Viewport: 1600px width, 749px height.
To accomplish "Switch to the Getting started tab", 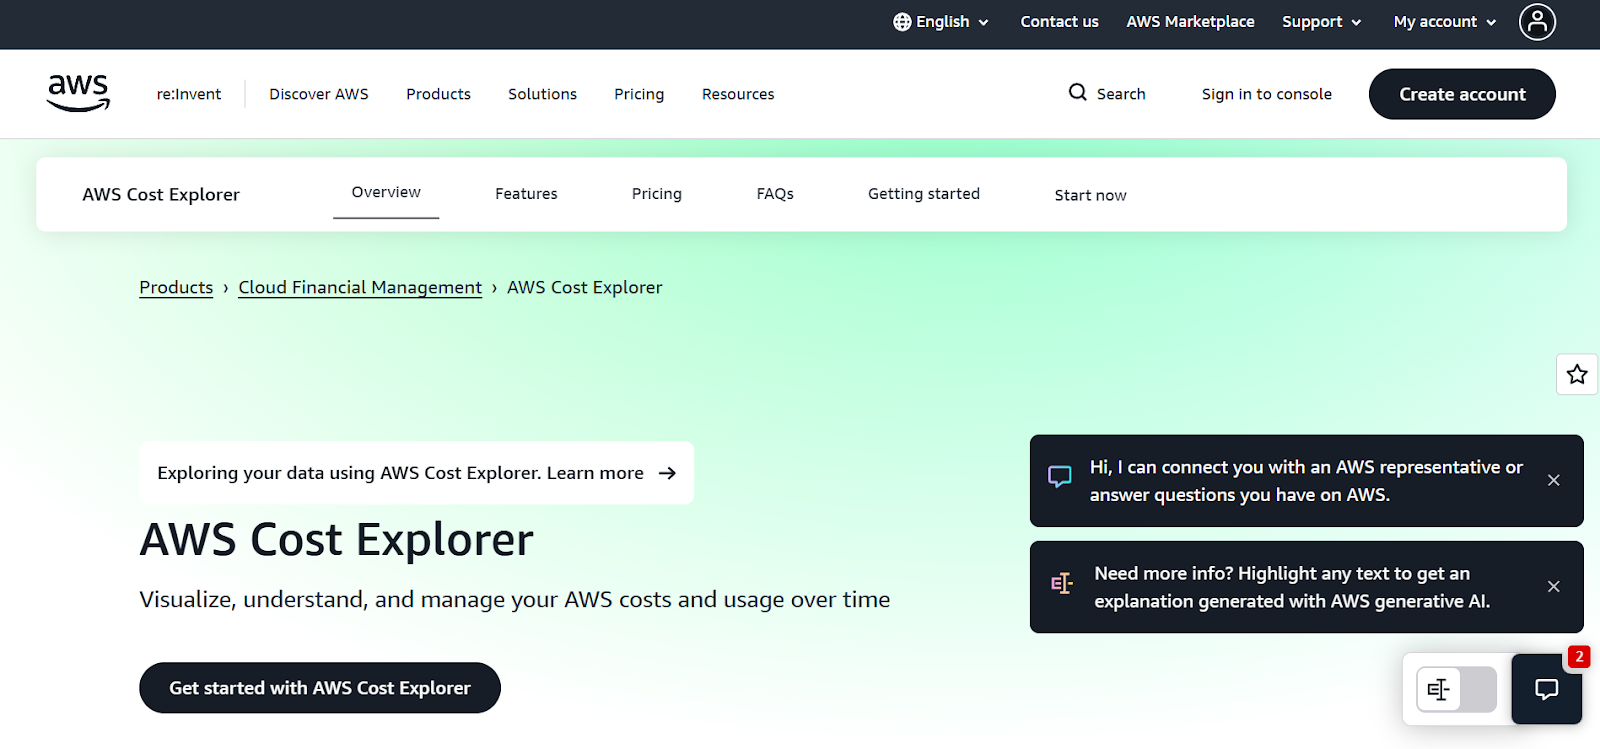I will [924, 194].
